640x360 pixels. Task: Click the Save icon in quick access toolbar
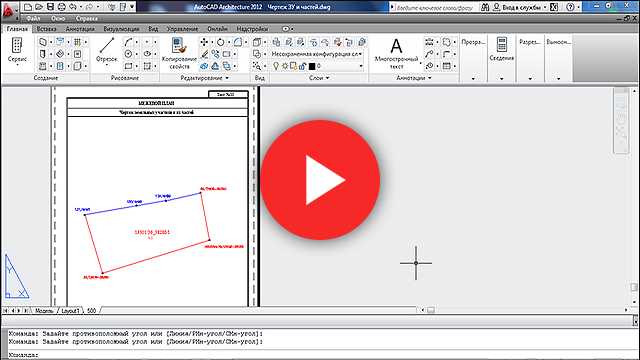point(50,7)
